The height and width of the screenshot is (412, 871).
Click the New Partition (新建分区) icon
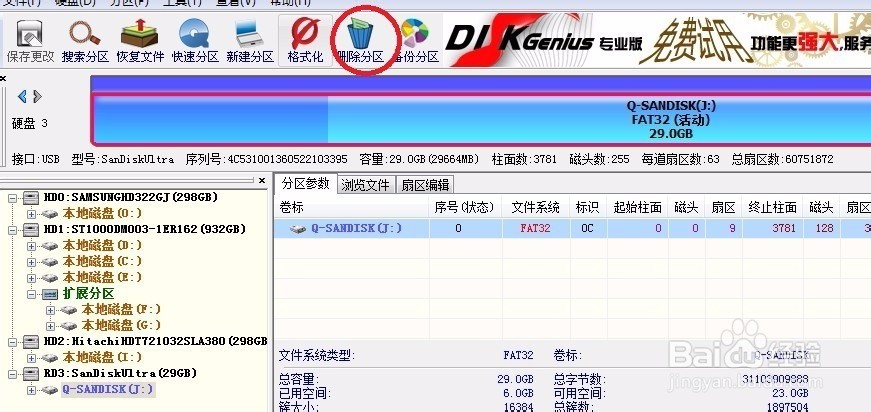[x=250, y=40]
